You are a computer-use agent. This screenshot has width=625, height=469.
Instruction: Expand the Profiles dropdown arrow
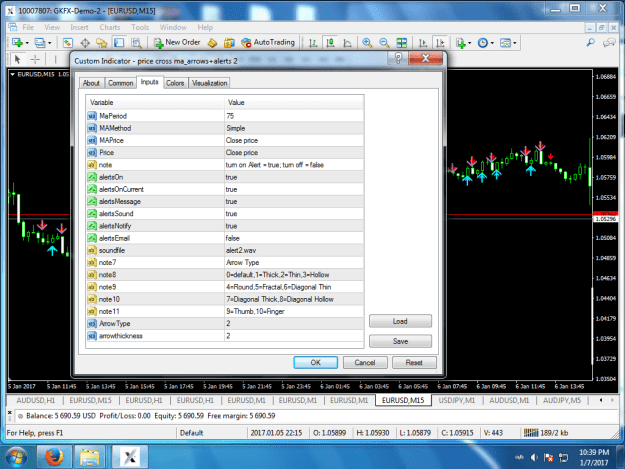(49, 43)
